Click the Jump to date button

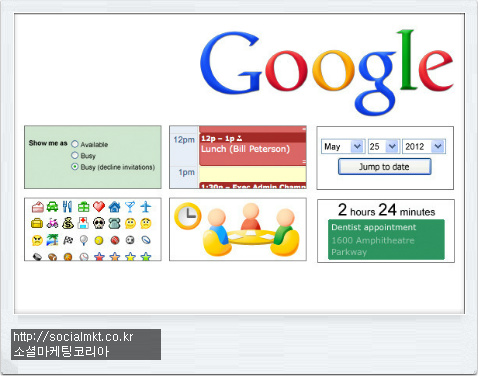[385, 167]
